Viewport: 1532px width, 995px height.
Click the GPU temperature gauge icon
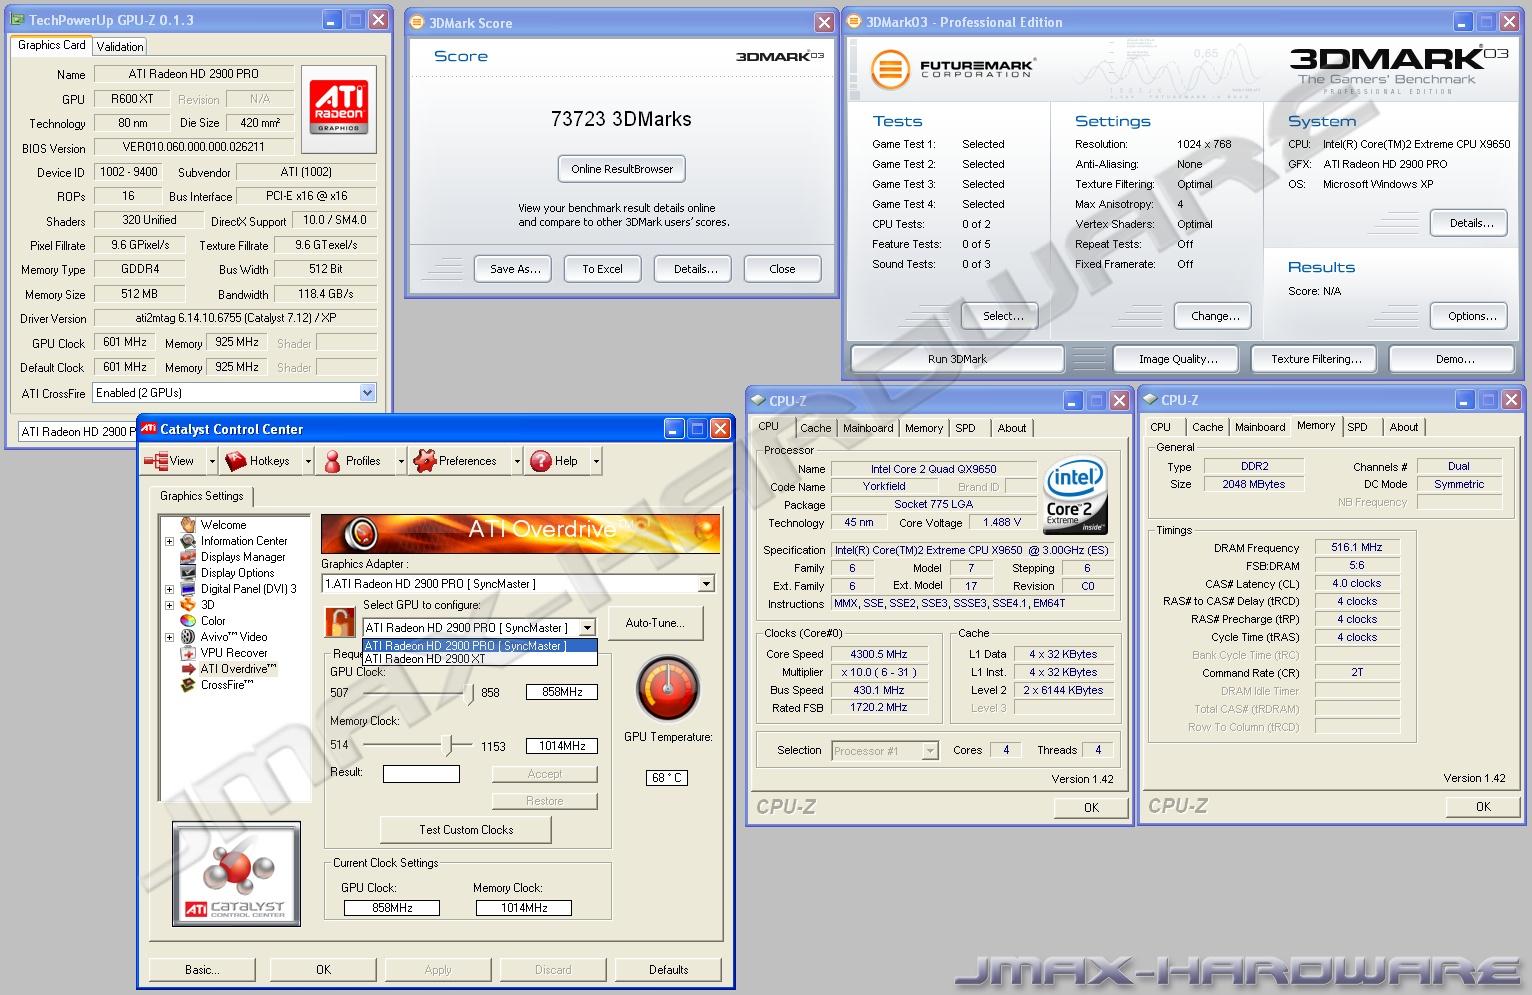pyautogui.click(x=668, y=688)
